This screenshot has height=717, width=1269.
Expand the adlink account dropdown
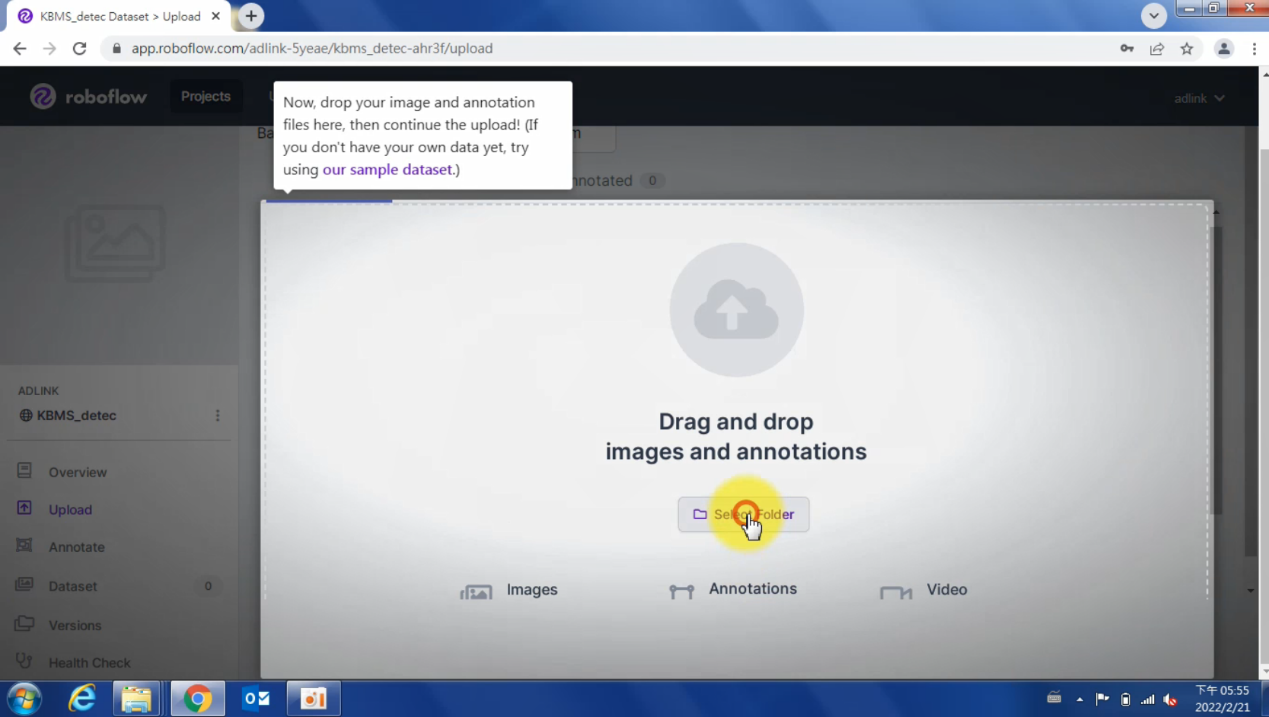point(1199,98)
